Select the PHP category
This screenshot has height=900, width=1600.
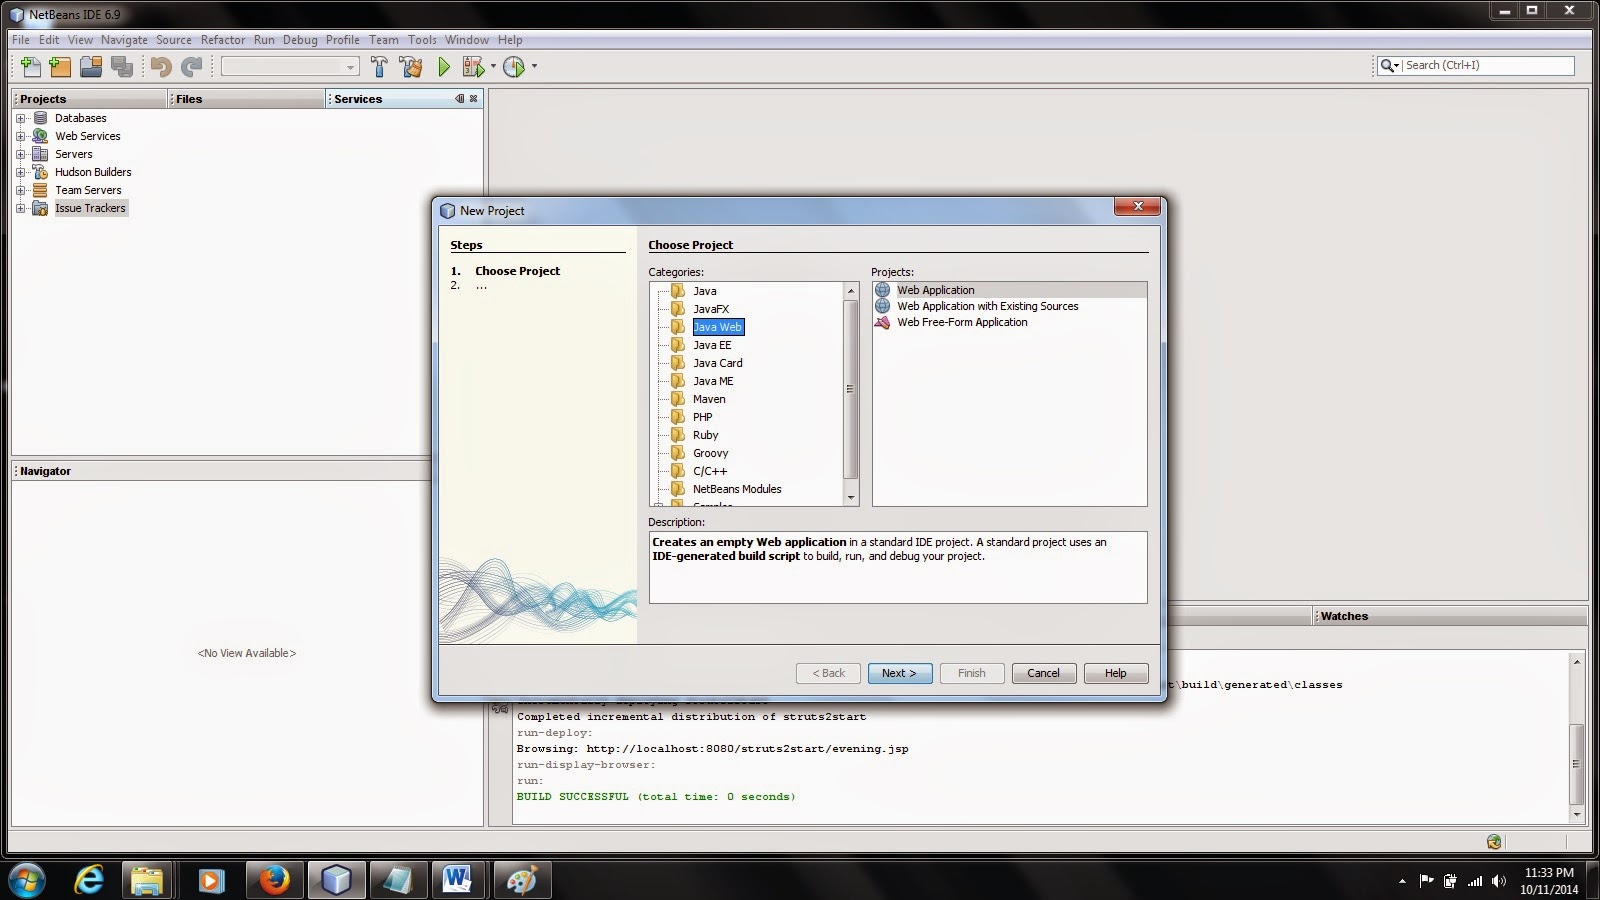coord(703,417)
